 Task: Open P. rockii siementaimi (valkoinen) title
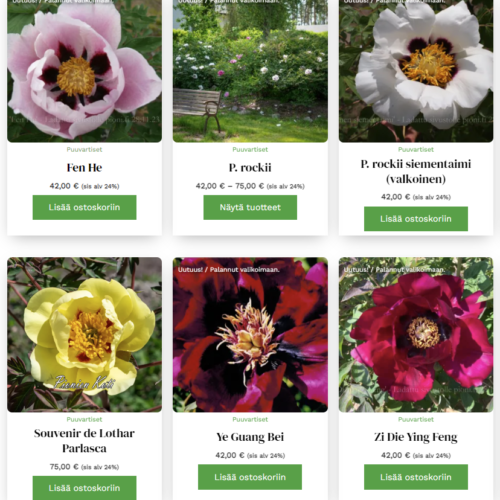(416, 171)
